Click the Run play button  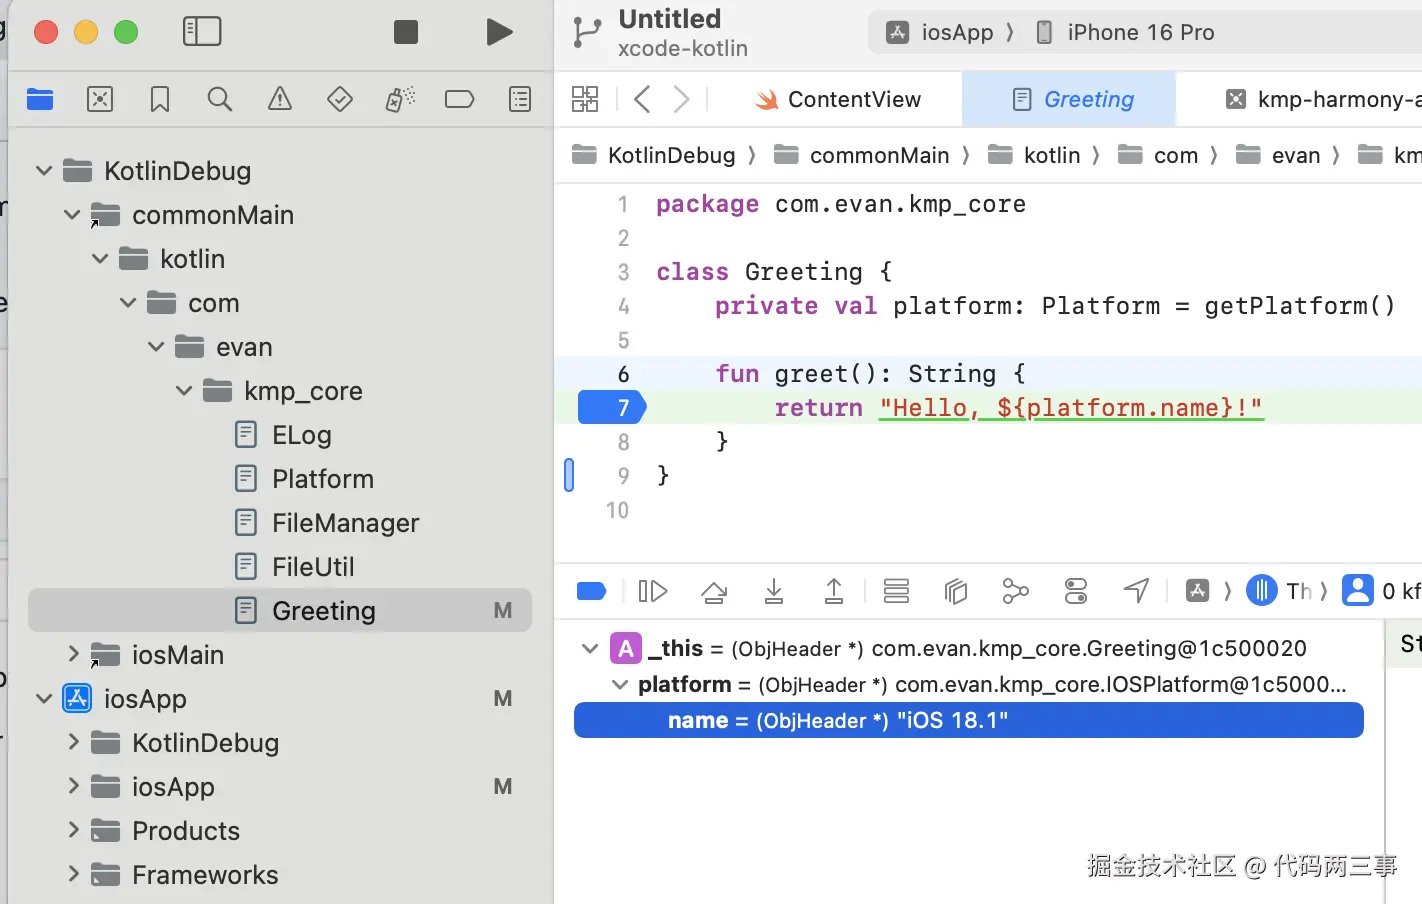pos(499,32)
